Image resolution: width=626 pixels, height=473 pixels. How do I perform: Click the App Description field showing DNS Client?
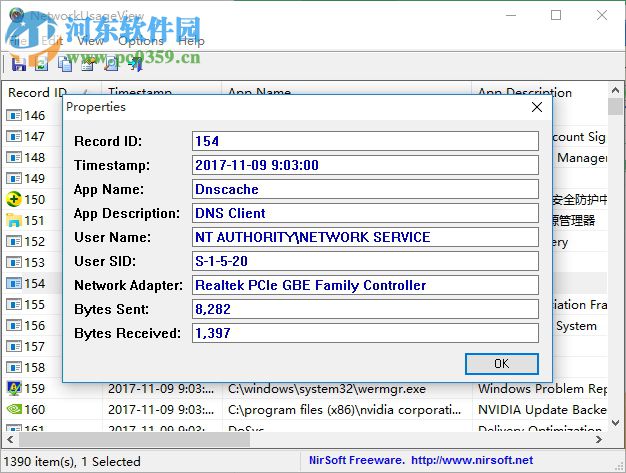[x=365, y=213]
